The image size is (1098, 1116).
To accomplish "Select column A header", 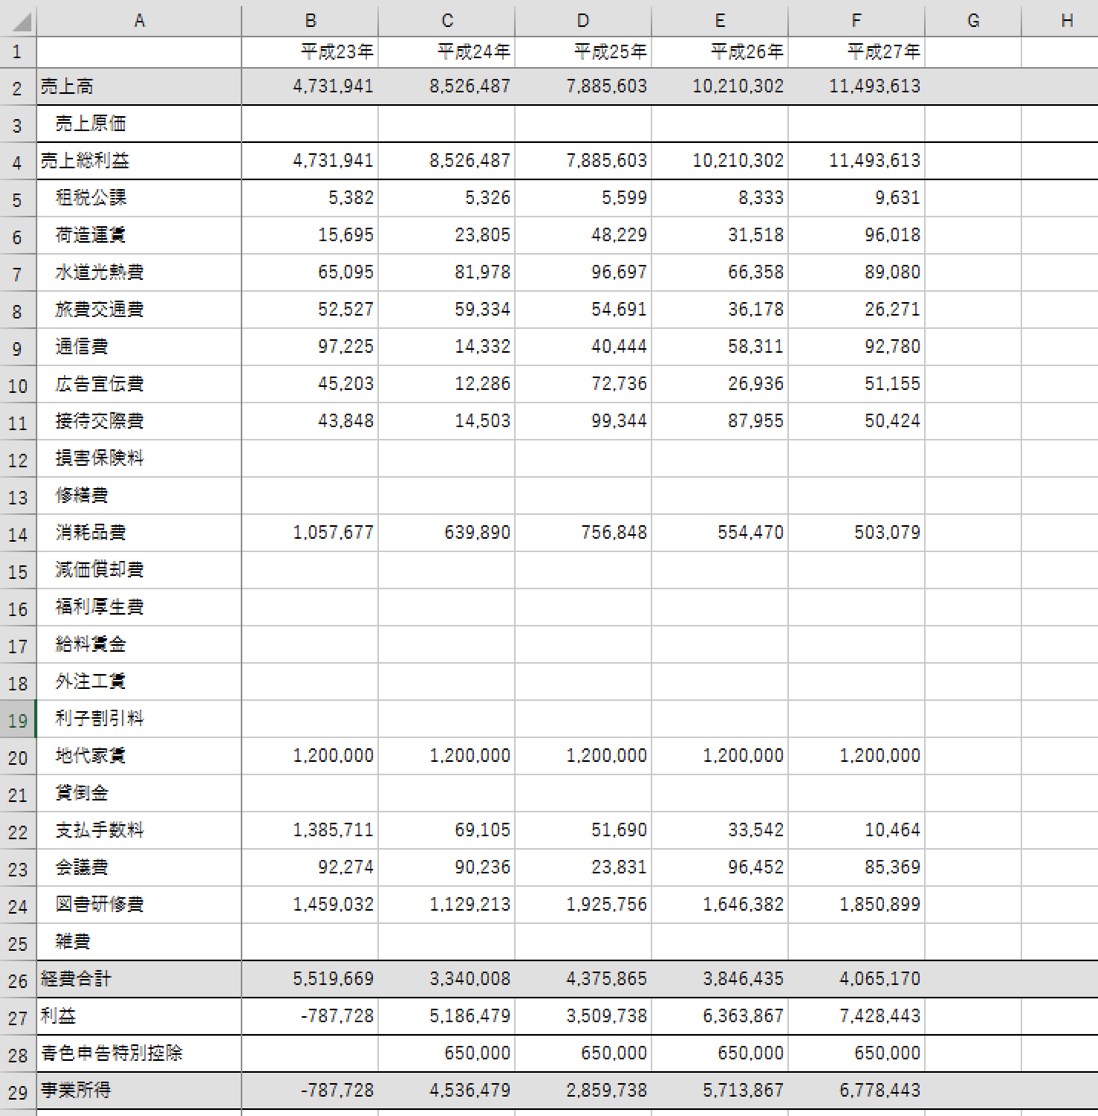I will [139, 20].
